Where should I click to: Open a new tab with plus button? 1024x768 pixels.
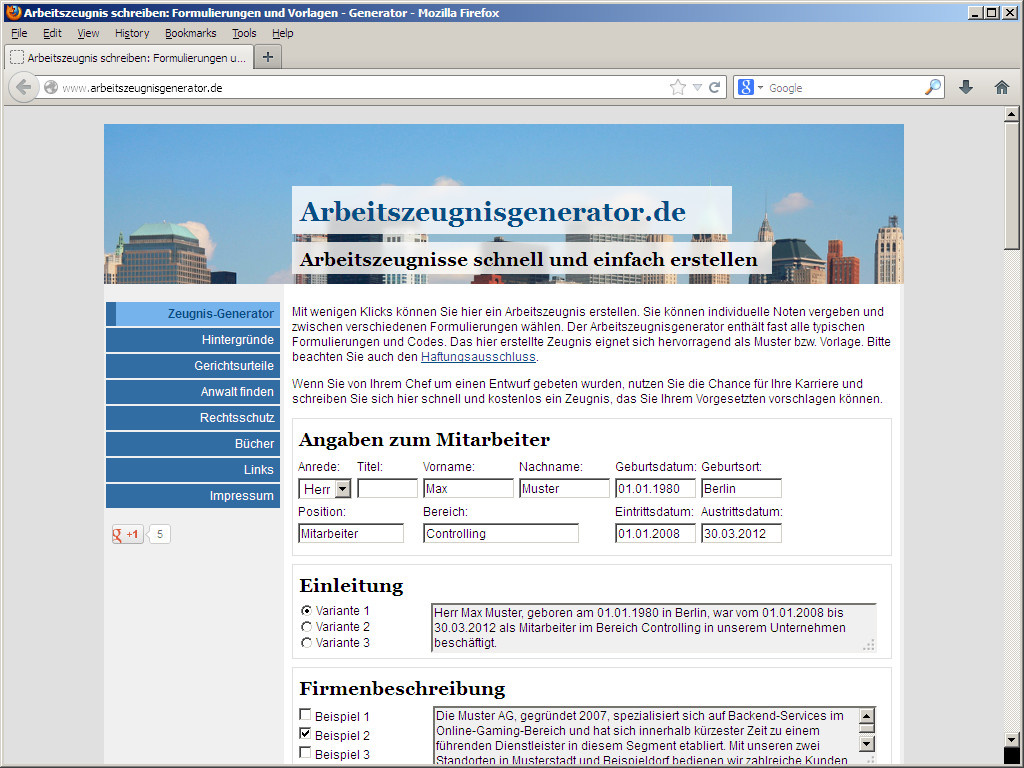tap(268, 57)
